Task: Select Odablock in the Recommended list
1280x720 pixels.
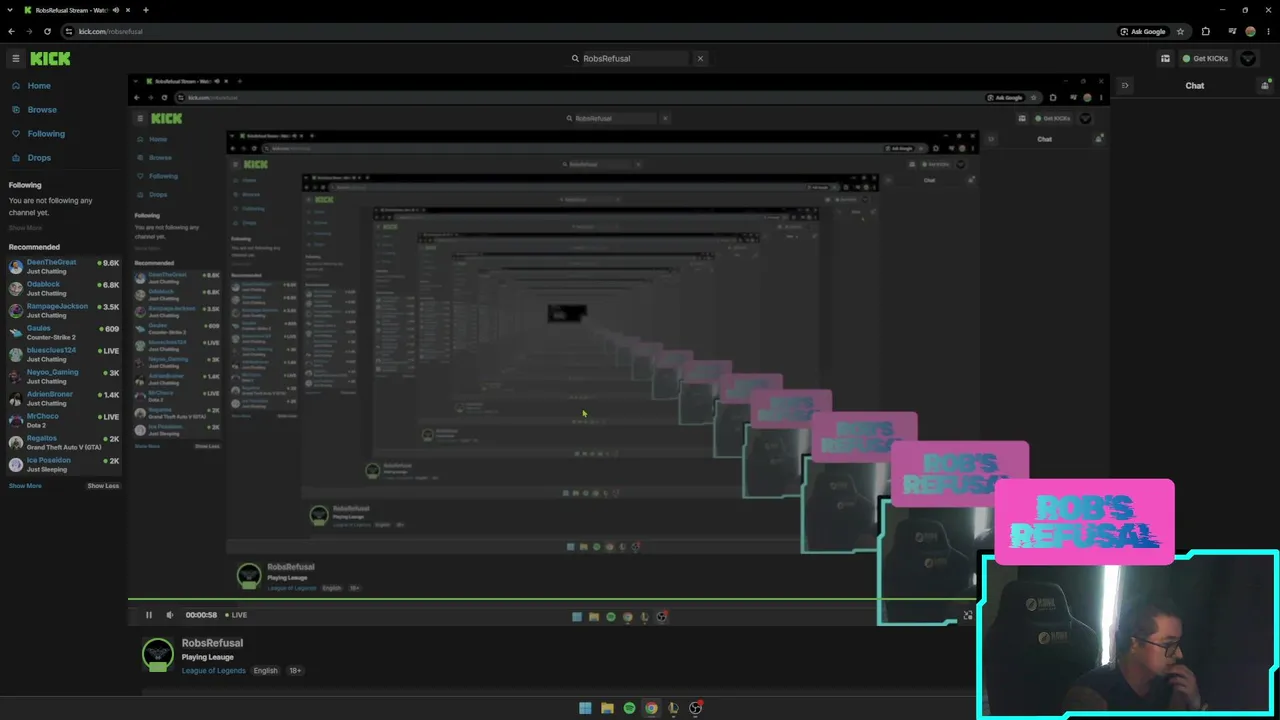Action: pos(64,288)
